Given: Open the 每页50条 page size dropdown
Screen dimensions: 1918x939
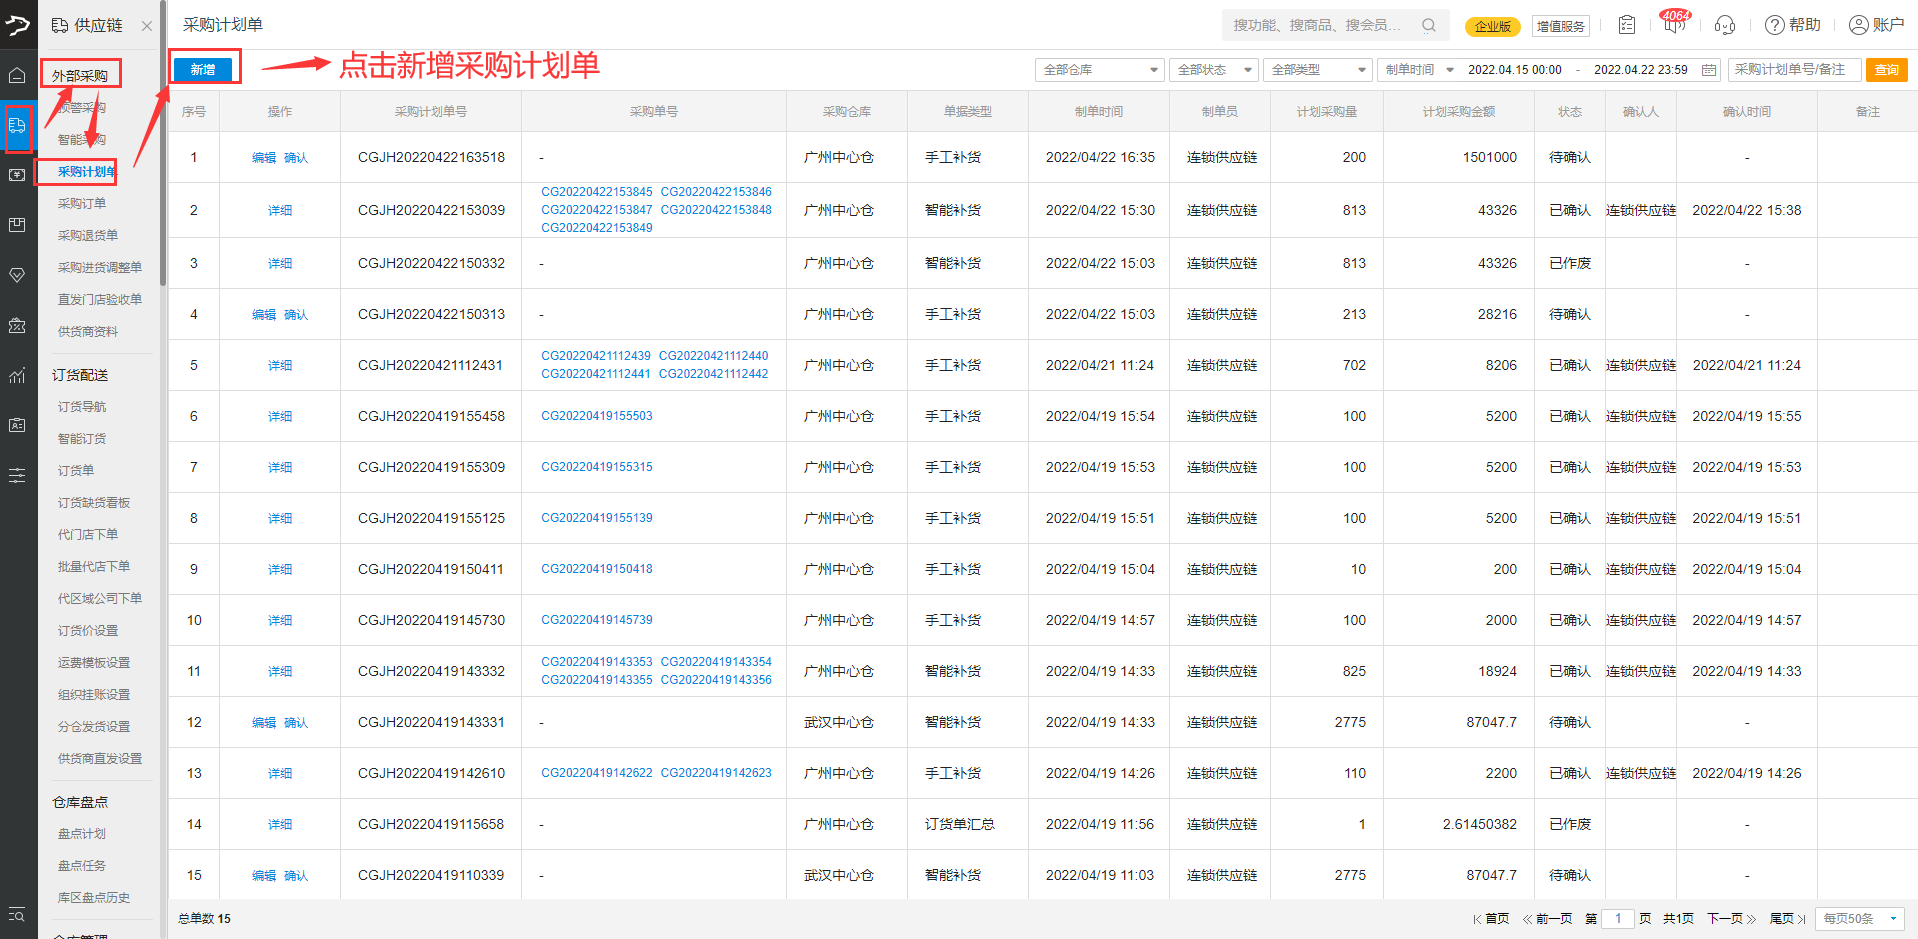Looking at the screenshot, I should (1860, 918).
